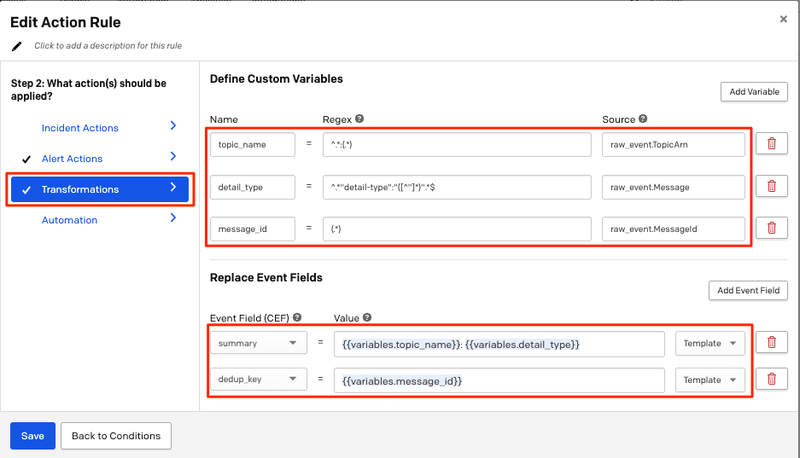Open the dedup_key event field dropdown
The image size is (800, 458).
(259, 379)
